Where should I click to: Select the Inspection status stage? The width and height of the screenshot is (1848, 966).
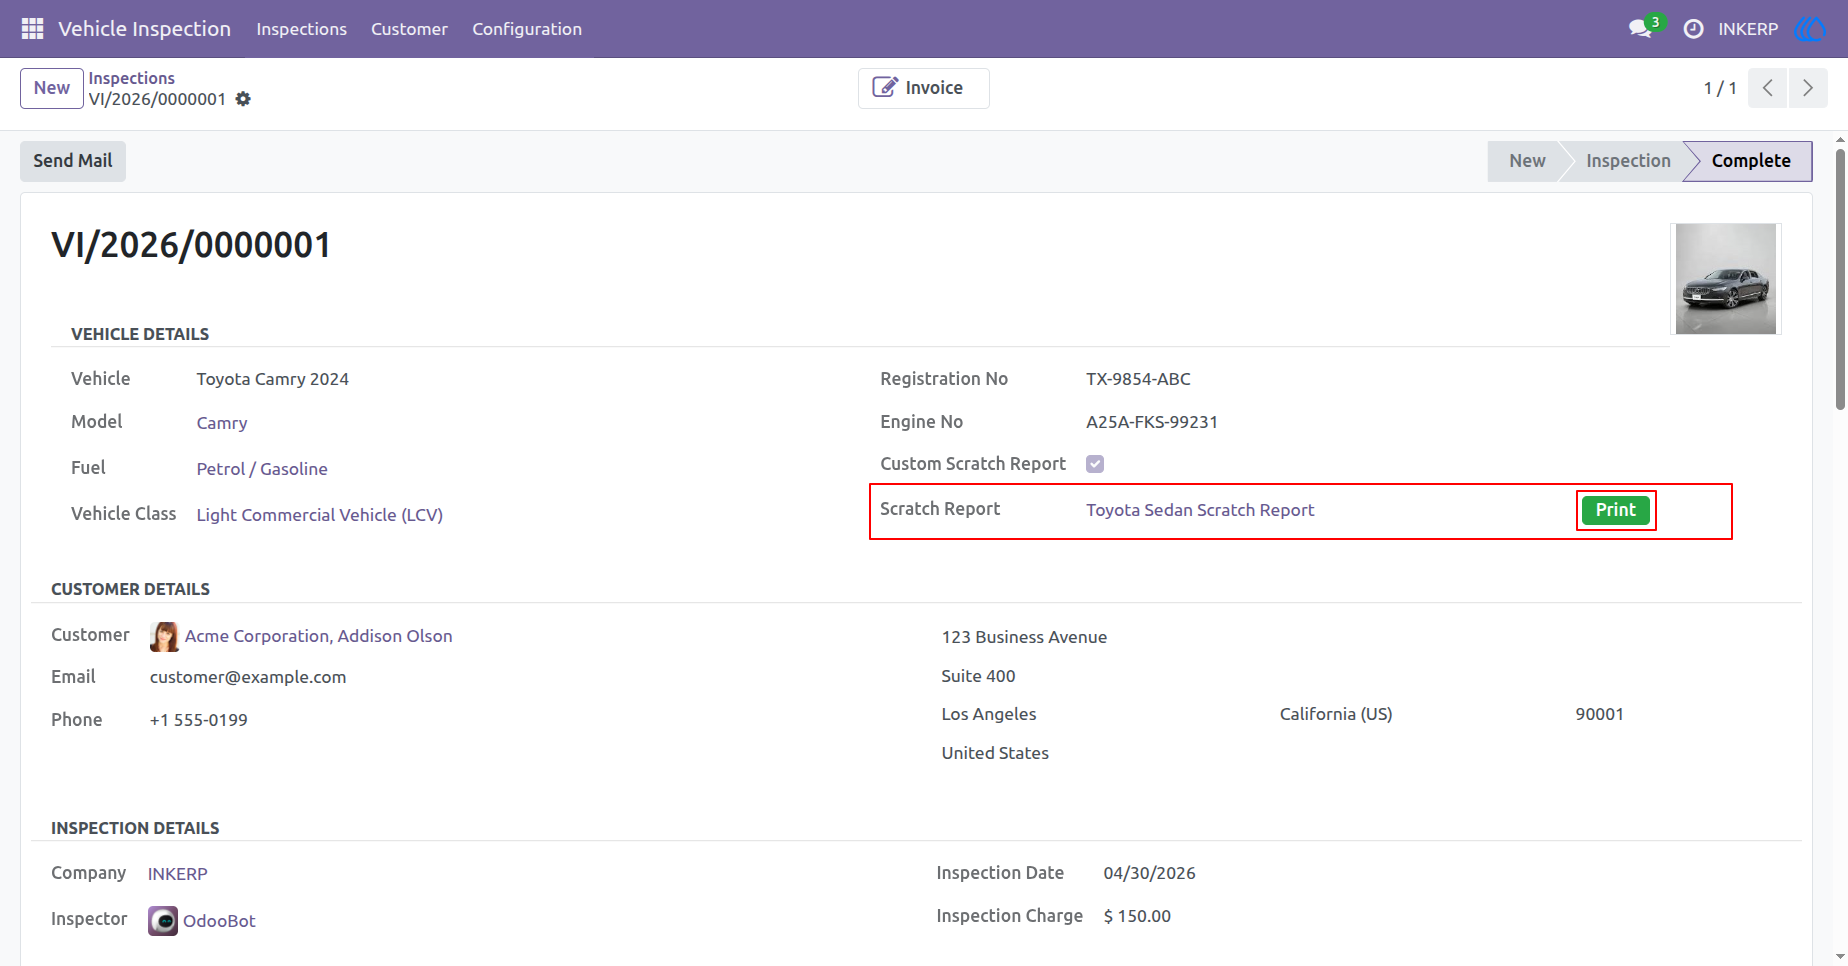click(1628, 161)
